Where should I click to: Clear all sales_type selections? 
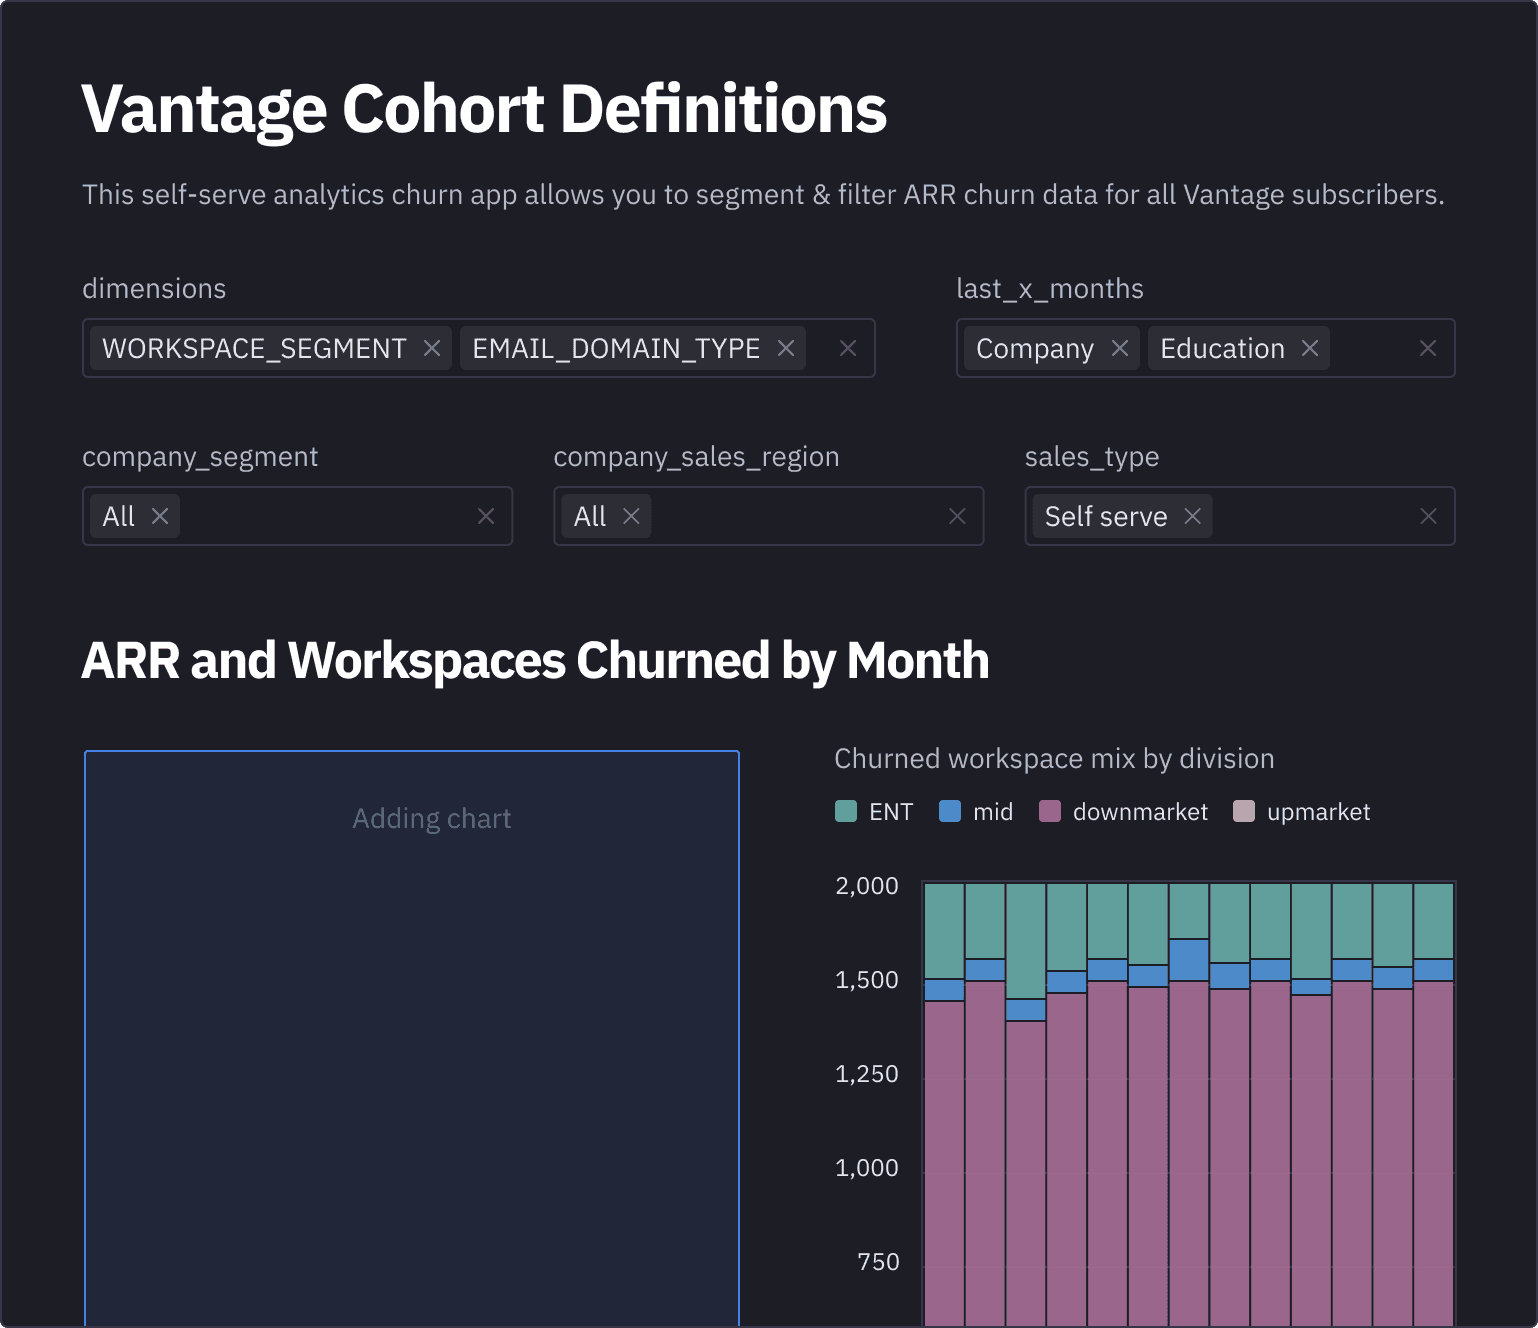click(x=1428, y=516)
